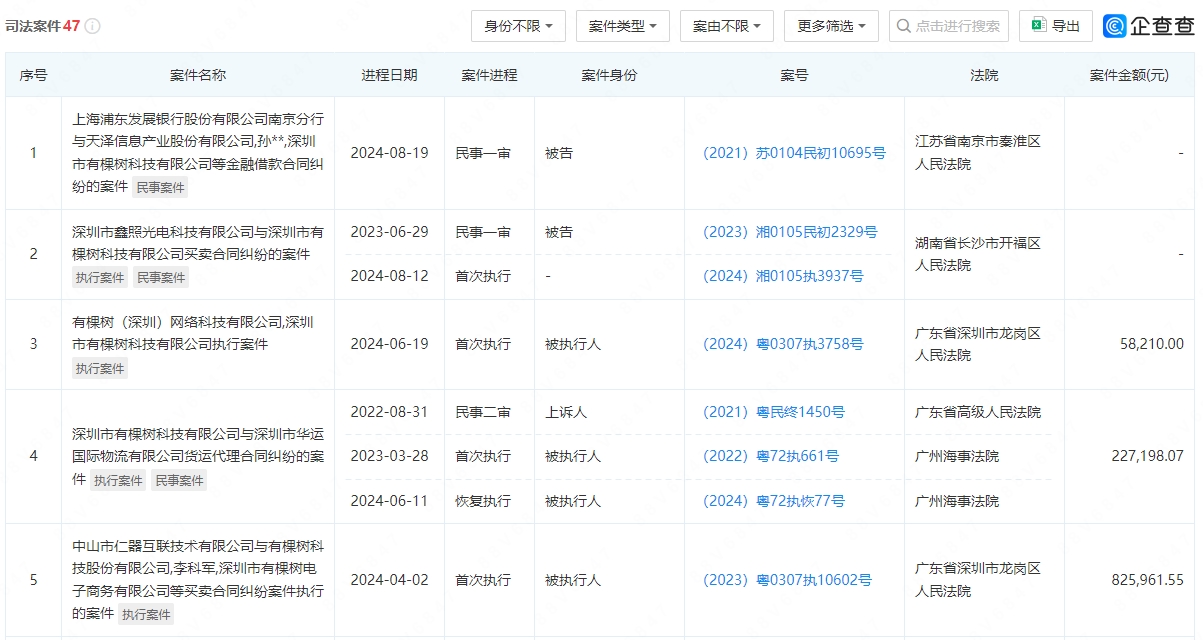Image resolution: width=1203 pixels, height=640 pixels.
Task: Click the date 2022-08-31
Action: coord(389,412)
